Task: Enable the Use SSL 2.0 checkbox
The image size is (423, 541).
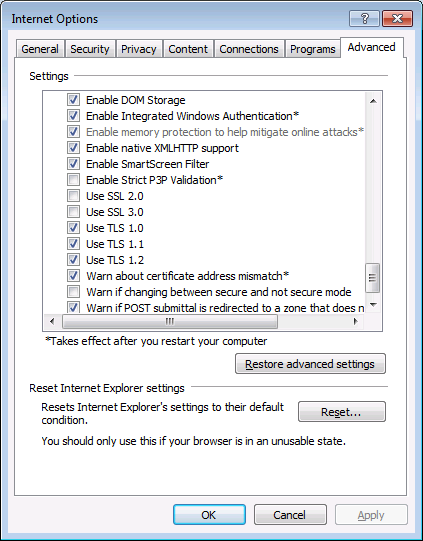Action: pyautogui.click(x=73, y=196)
